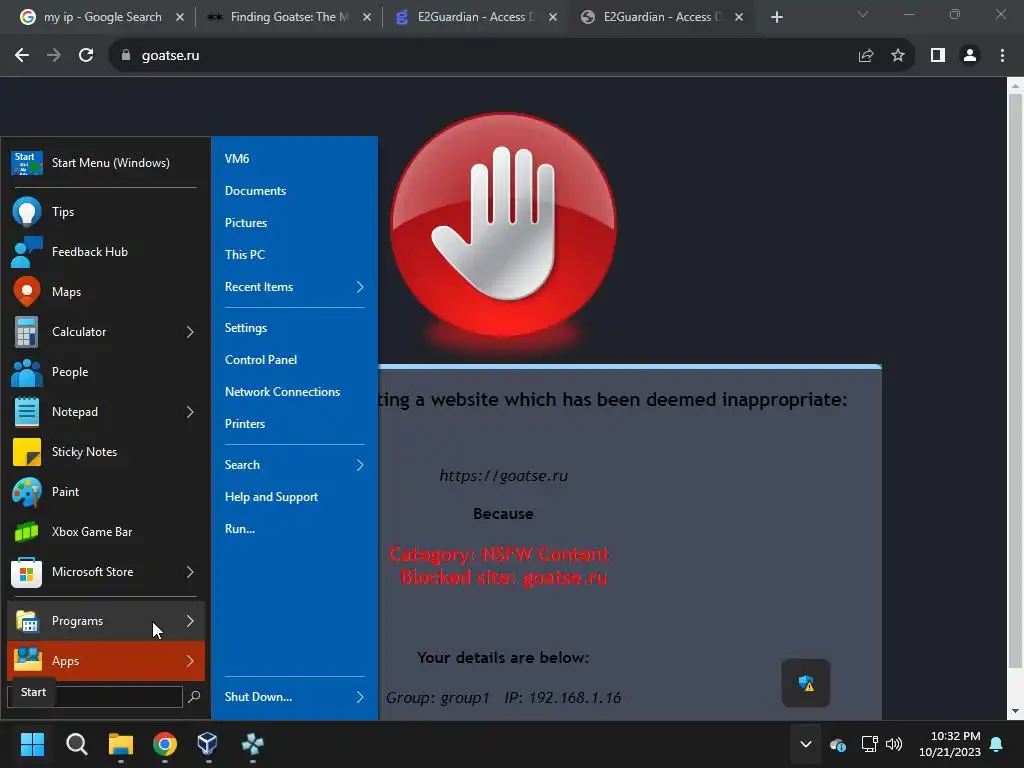Open the People app icon
The height and width of the screenshot is (768, 1024).
tap(27, 372)
